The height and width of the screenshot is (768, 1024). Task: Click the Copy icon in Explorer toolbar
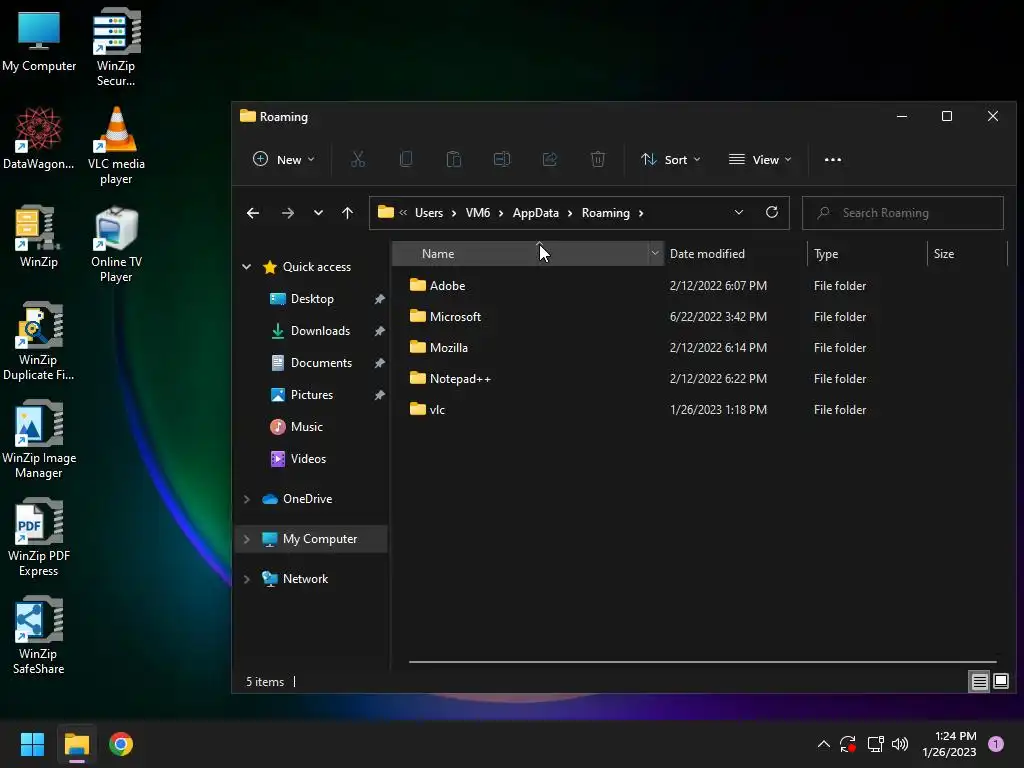[406, 159]
